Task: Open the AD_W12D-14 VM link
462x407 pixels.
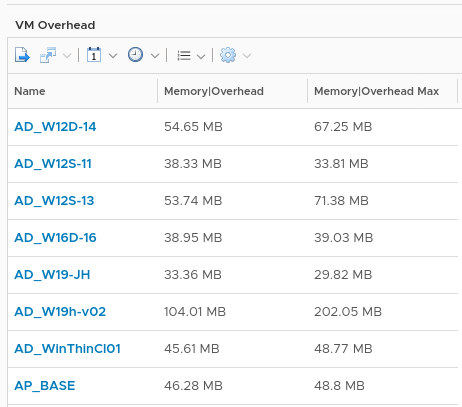Action: (55, 127)
